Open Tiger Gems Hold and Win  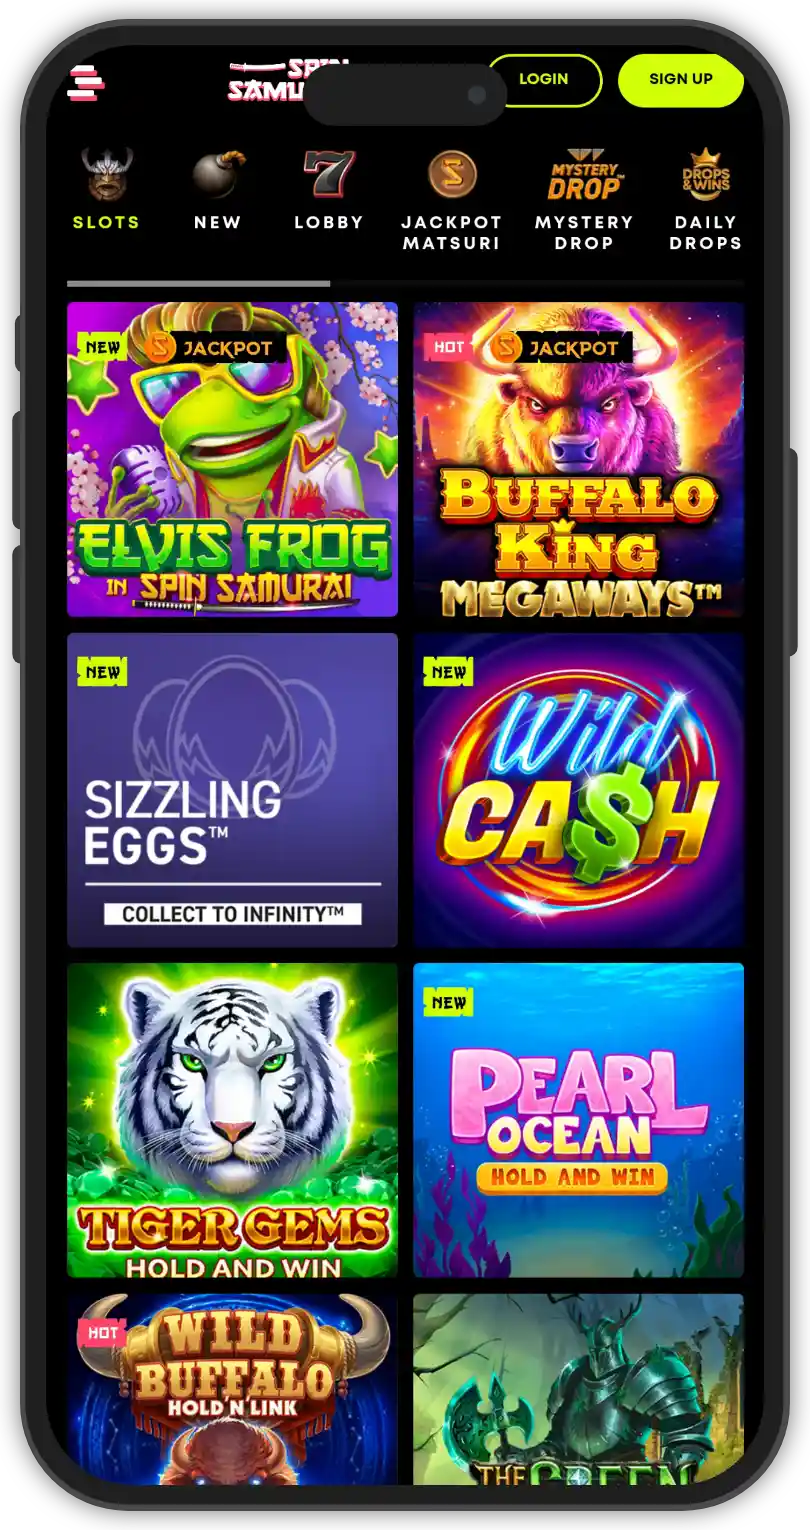click(232, 1120)
